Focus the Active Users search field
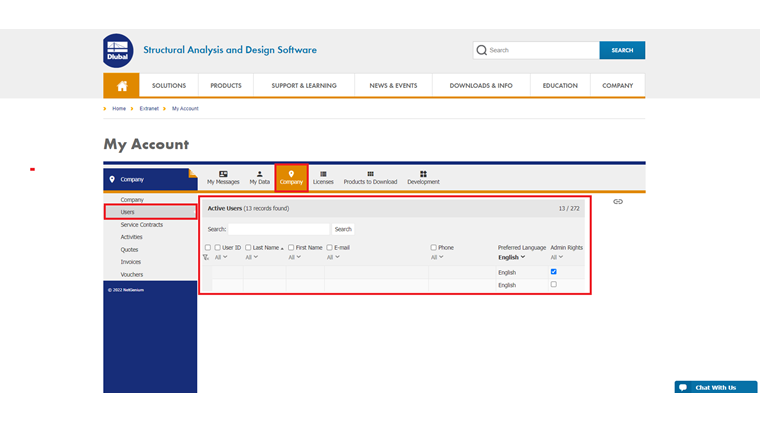 coord(279,229)
